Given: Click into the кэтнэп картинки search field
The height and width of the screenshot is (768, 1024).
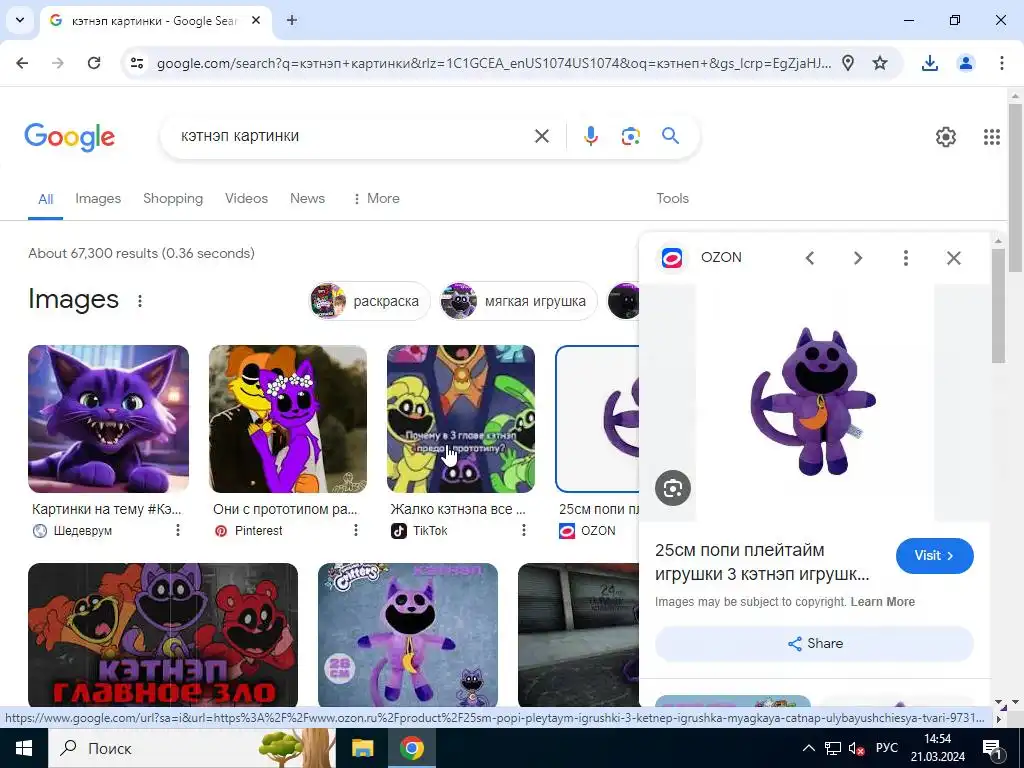Looking at the screenshot, I should (x=353, y=136).
